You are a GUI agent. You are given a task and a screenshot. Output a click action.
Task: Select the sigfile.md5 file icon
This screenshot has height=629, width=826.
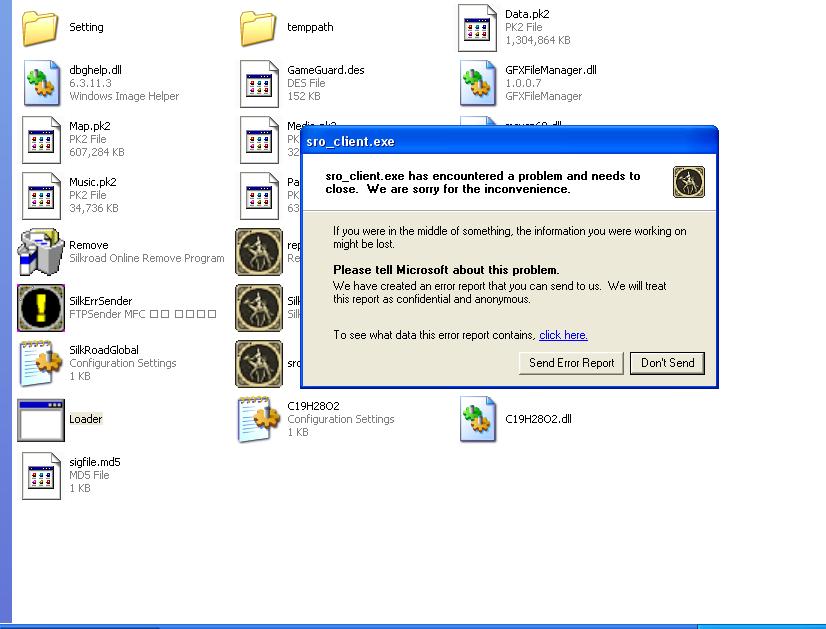[x=41, y=476]
